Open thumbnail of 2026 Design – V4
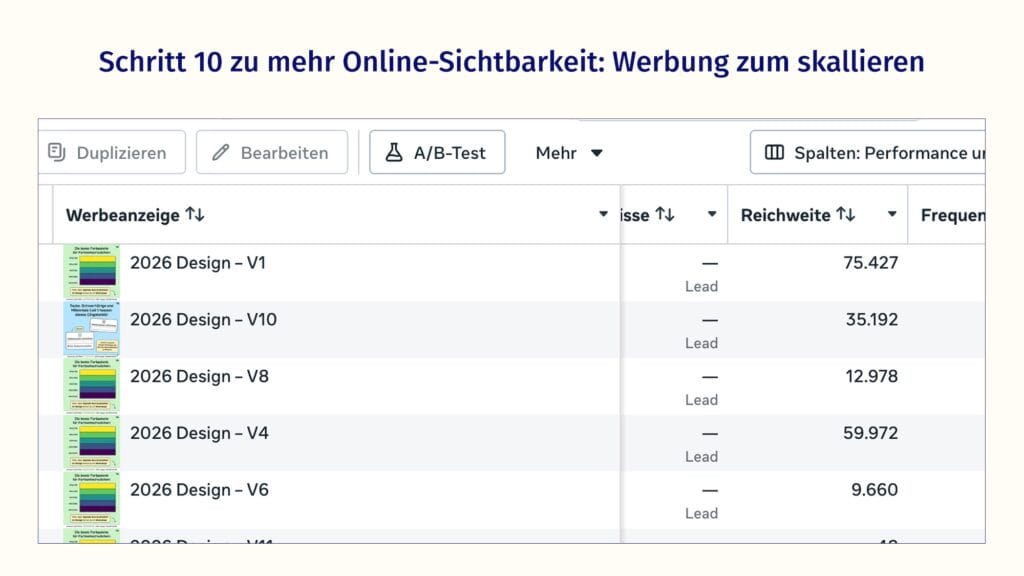The height and width of the screenshot is (576, 1024). point(91,443)
